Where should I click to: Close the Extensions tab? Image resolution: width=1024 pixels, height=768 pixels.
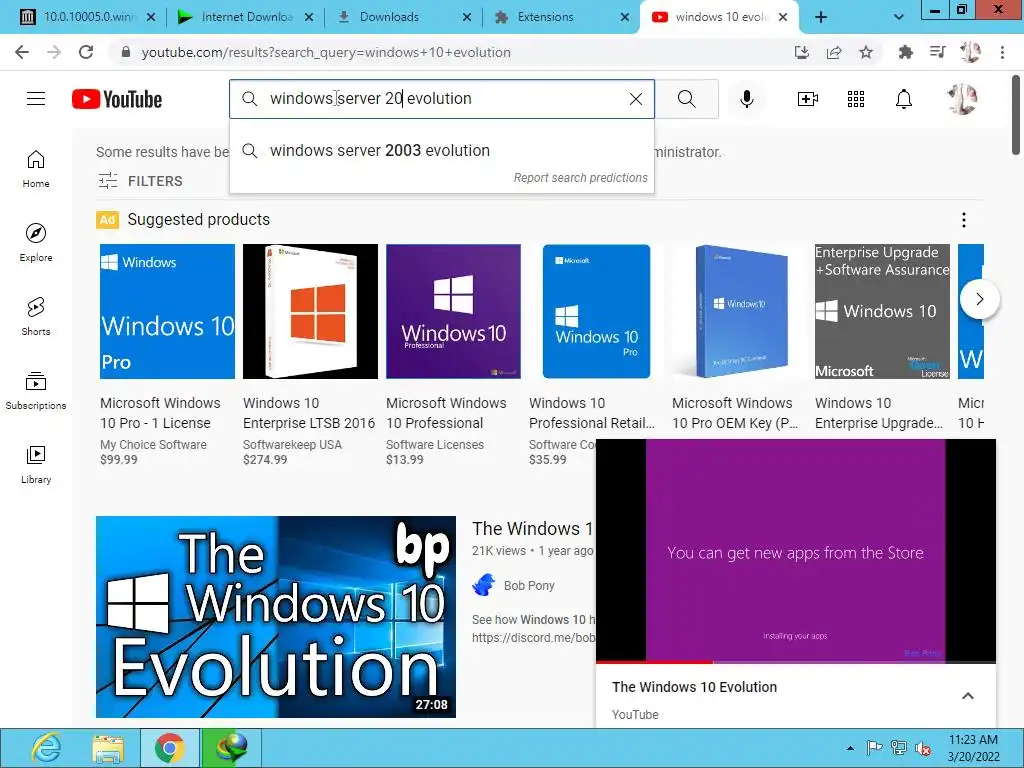tap(625, 18)
